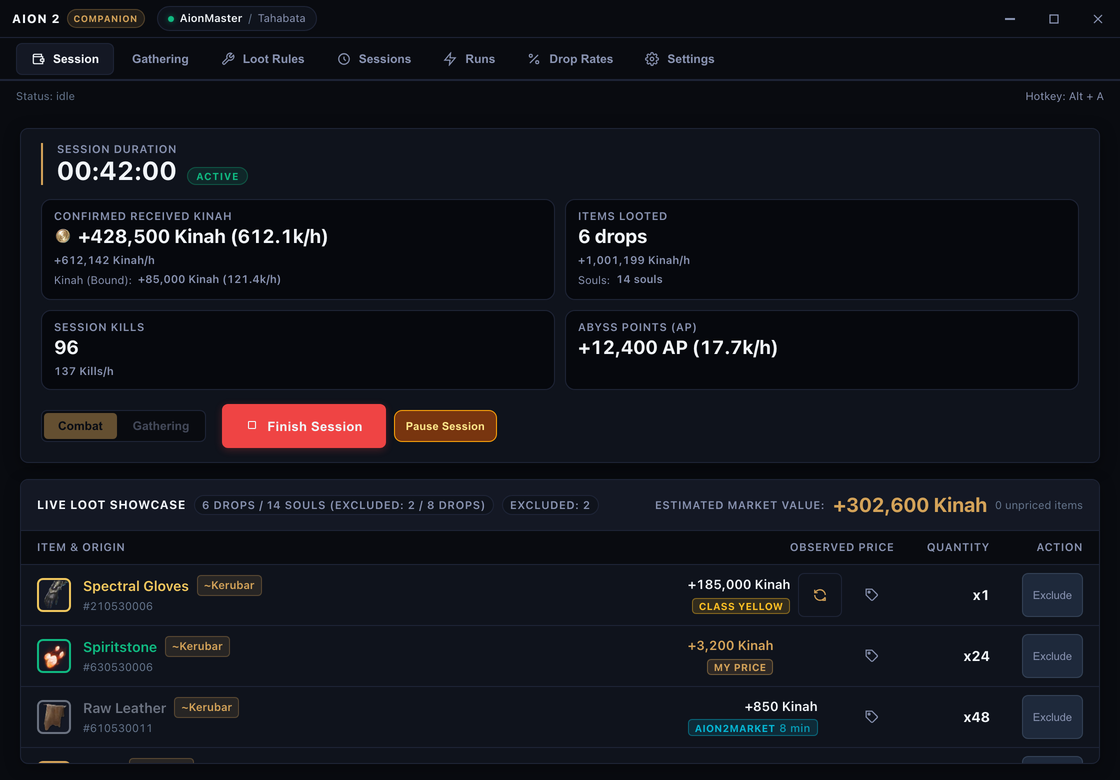Screen dimensions: 1120x780
Task: Click the gear icon for Settings
Action: 652,59
